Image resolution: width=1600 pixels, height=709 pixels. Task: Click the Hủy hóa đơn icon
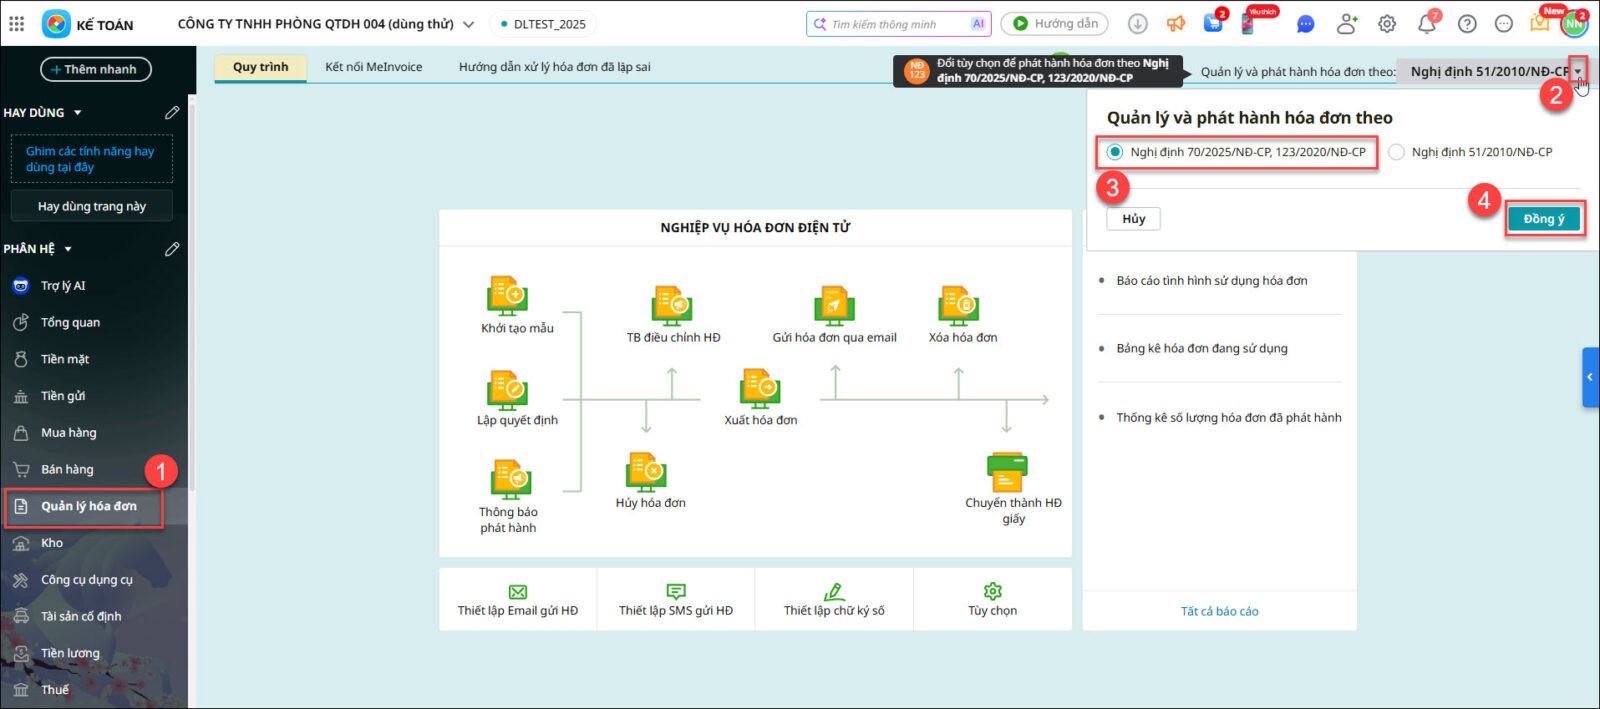647,471
